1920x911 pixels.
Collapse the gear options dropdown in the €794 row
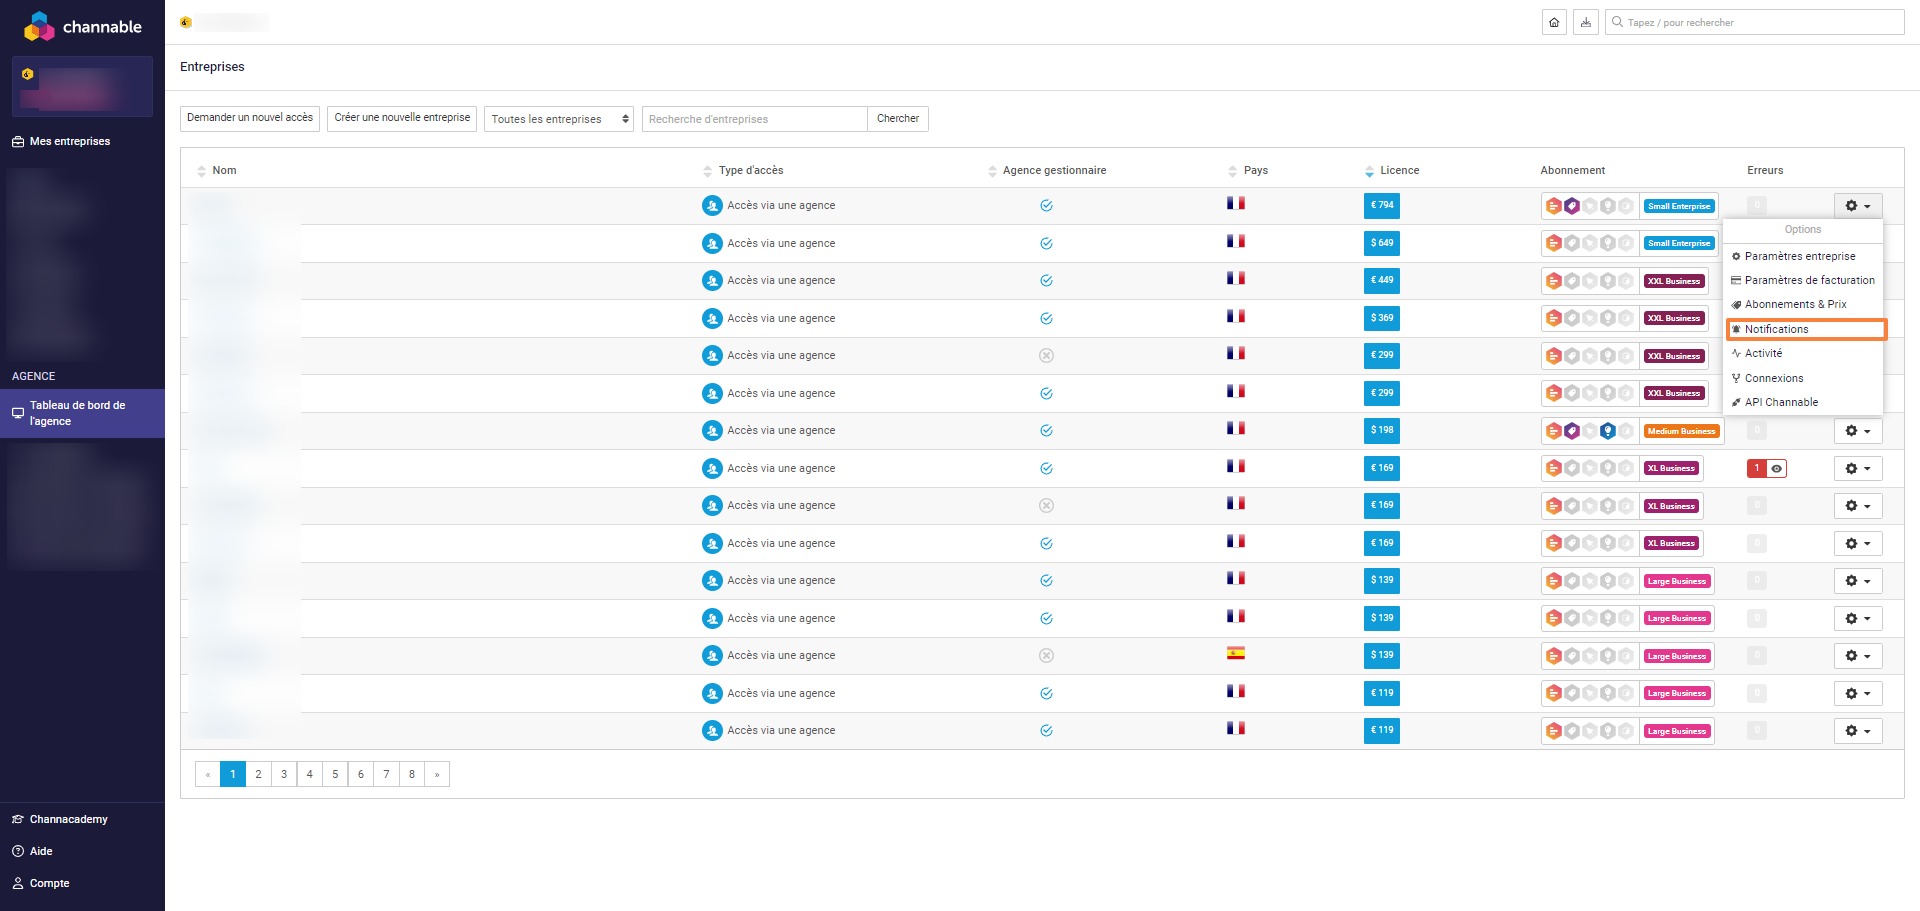pos(1858,206)
